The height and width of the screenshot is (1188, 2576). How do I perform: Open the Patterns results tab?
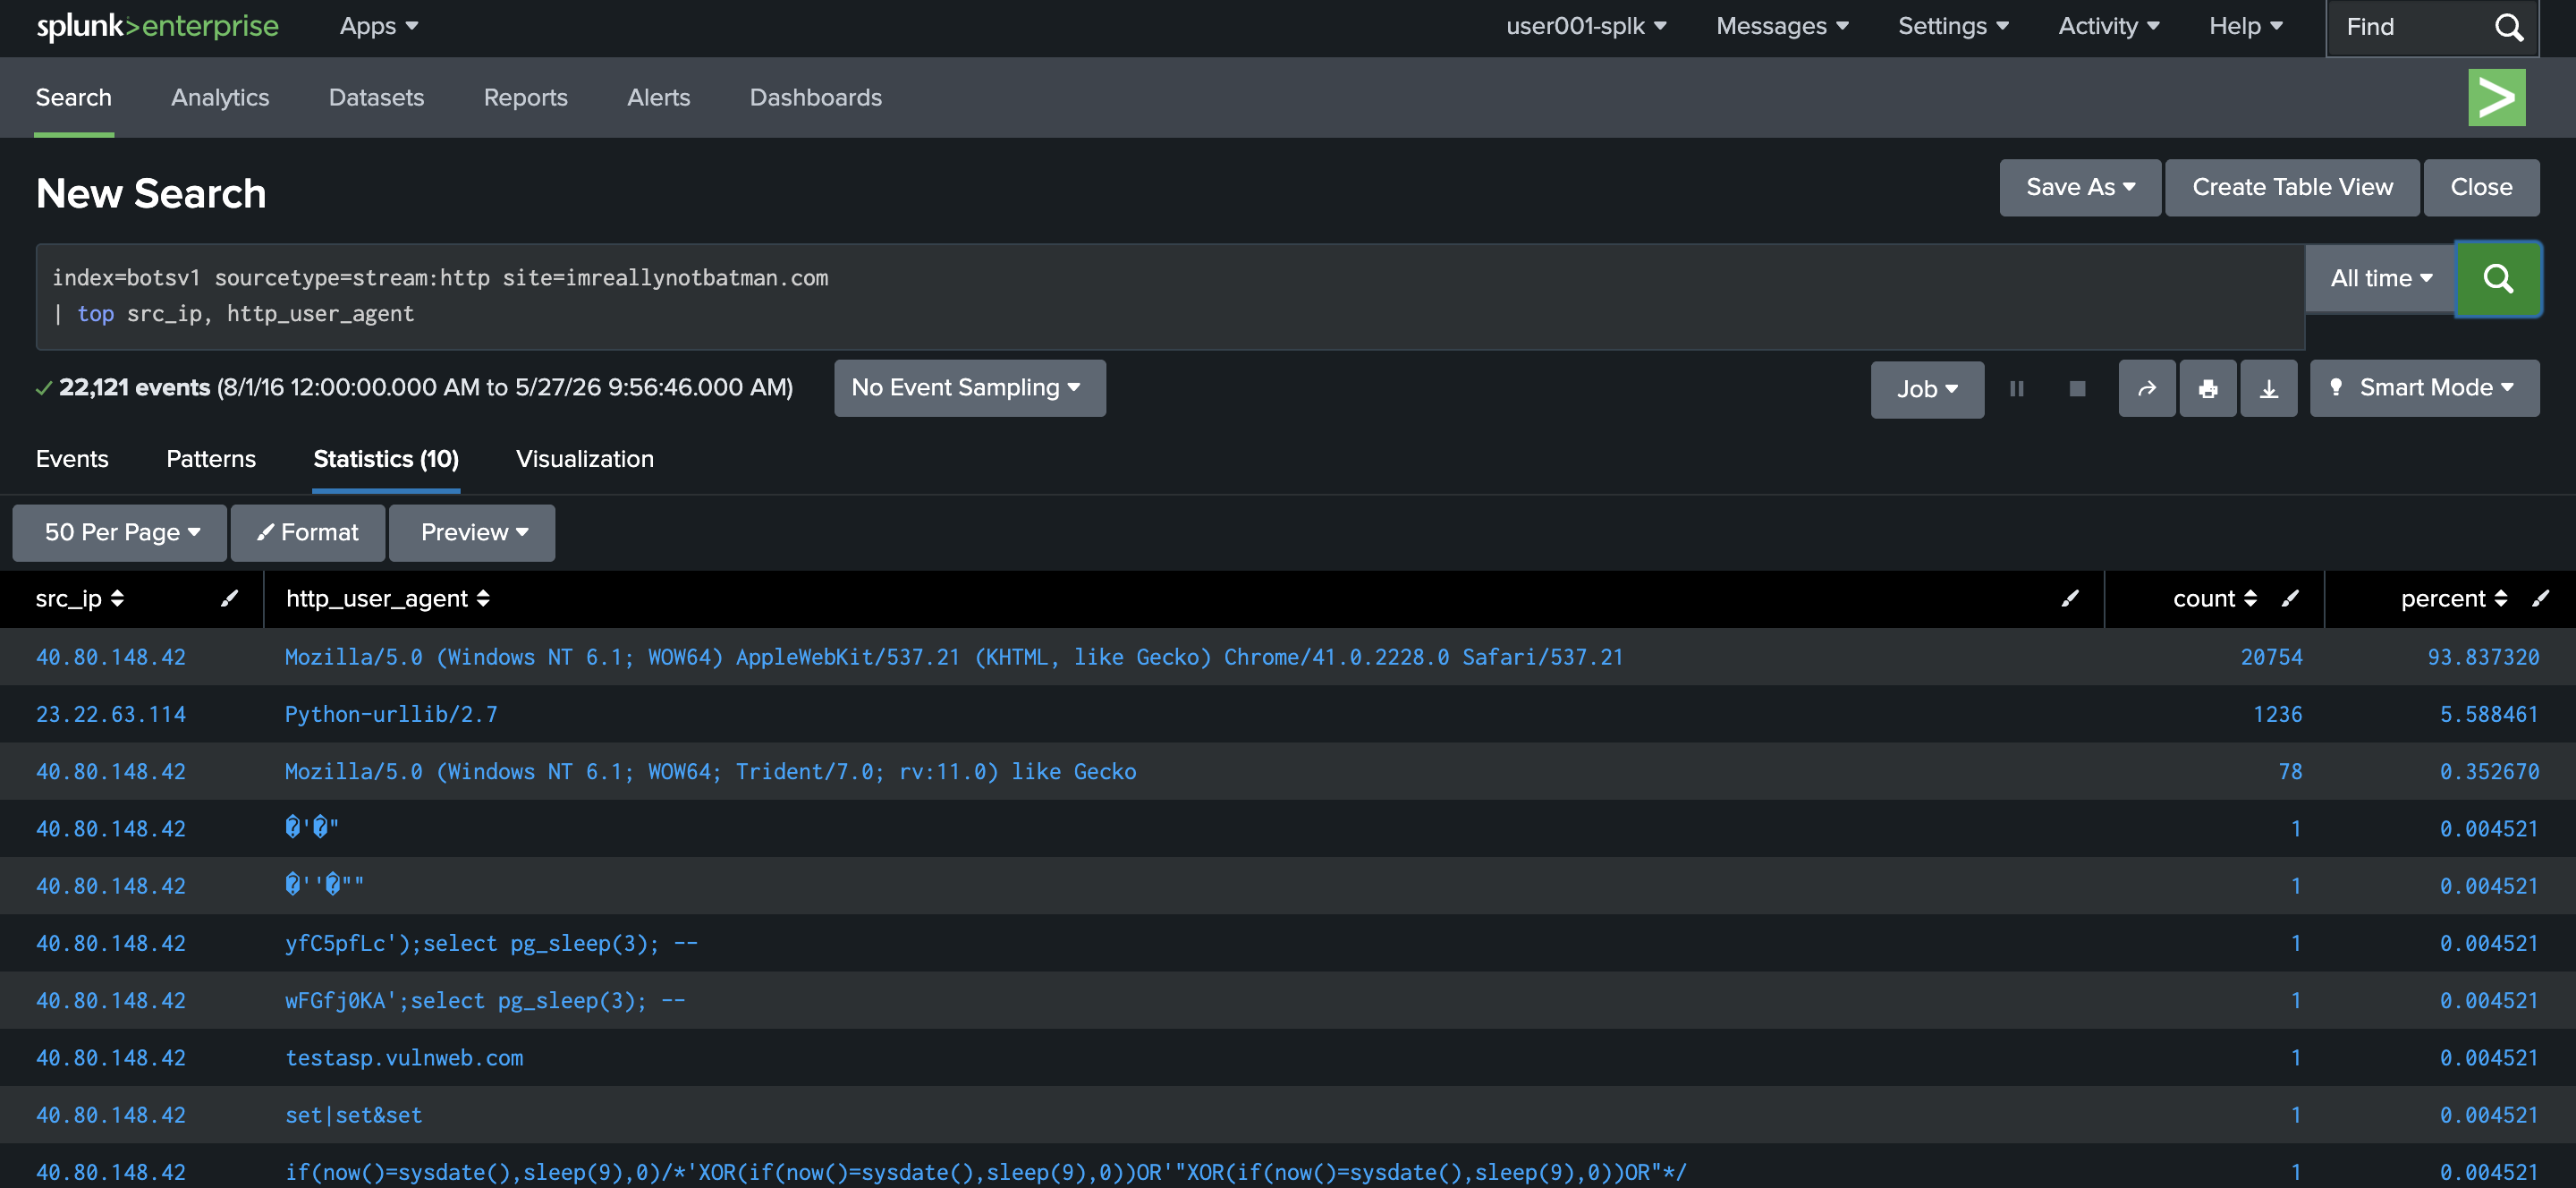pos(211,459)
